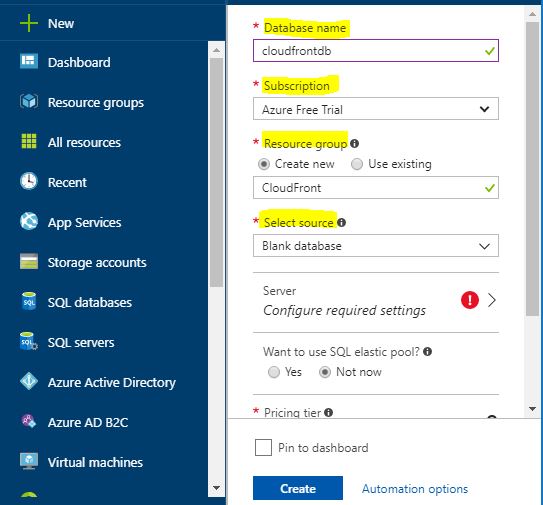Viewport: 543px width, 505px height.
Task: Click the red error icon on Server
Action: [470, 300]
